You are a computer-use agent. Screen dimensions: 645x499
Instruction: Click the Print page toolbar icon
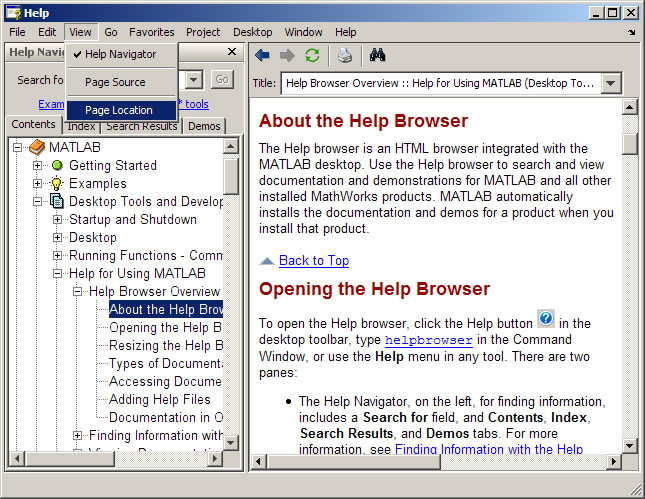(344, 55)
